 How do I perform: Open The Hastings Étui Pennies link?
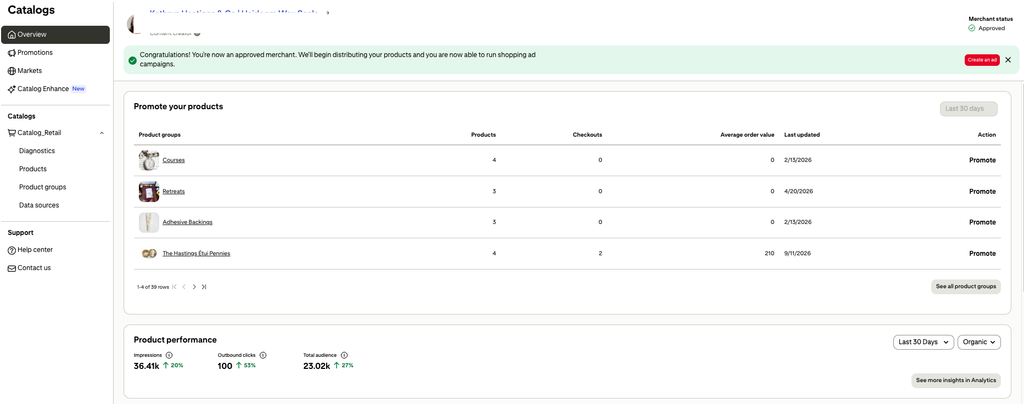coord(196,254)
